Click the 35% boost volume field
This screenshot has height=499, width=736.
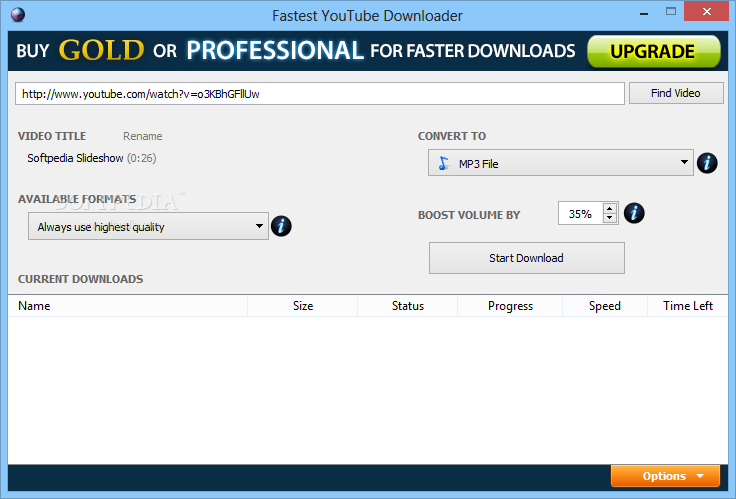coord(581,214)
